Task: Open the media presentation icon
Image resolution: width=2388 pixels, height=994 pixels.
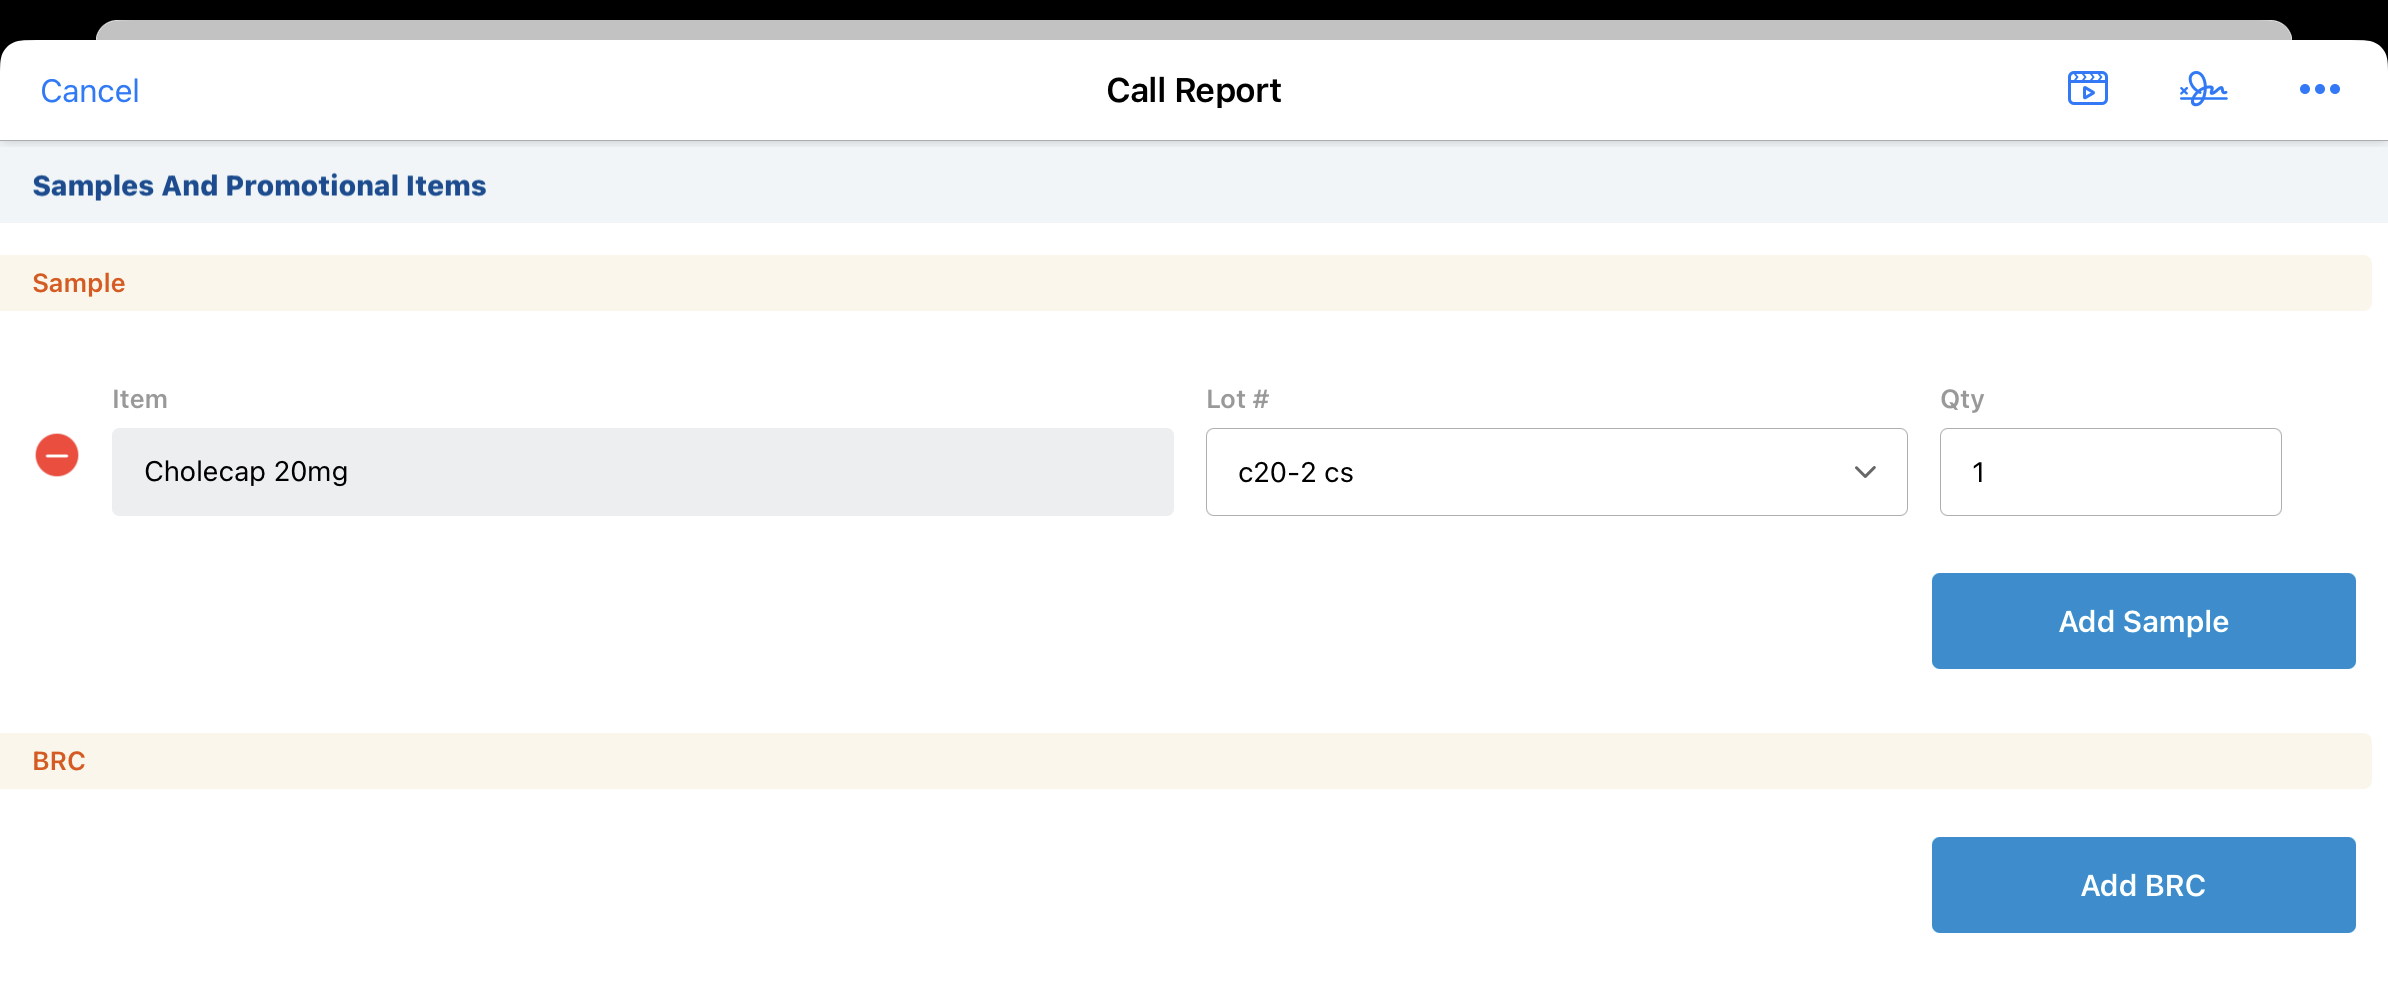Action: (x=2087, y=89)
